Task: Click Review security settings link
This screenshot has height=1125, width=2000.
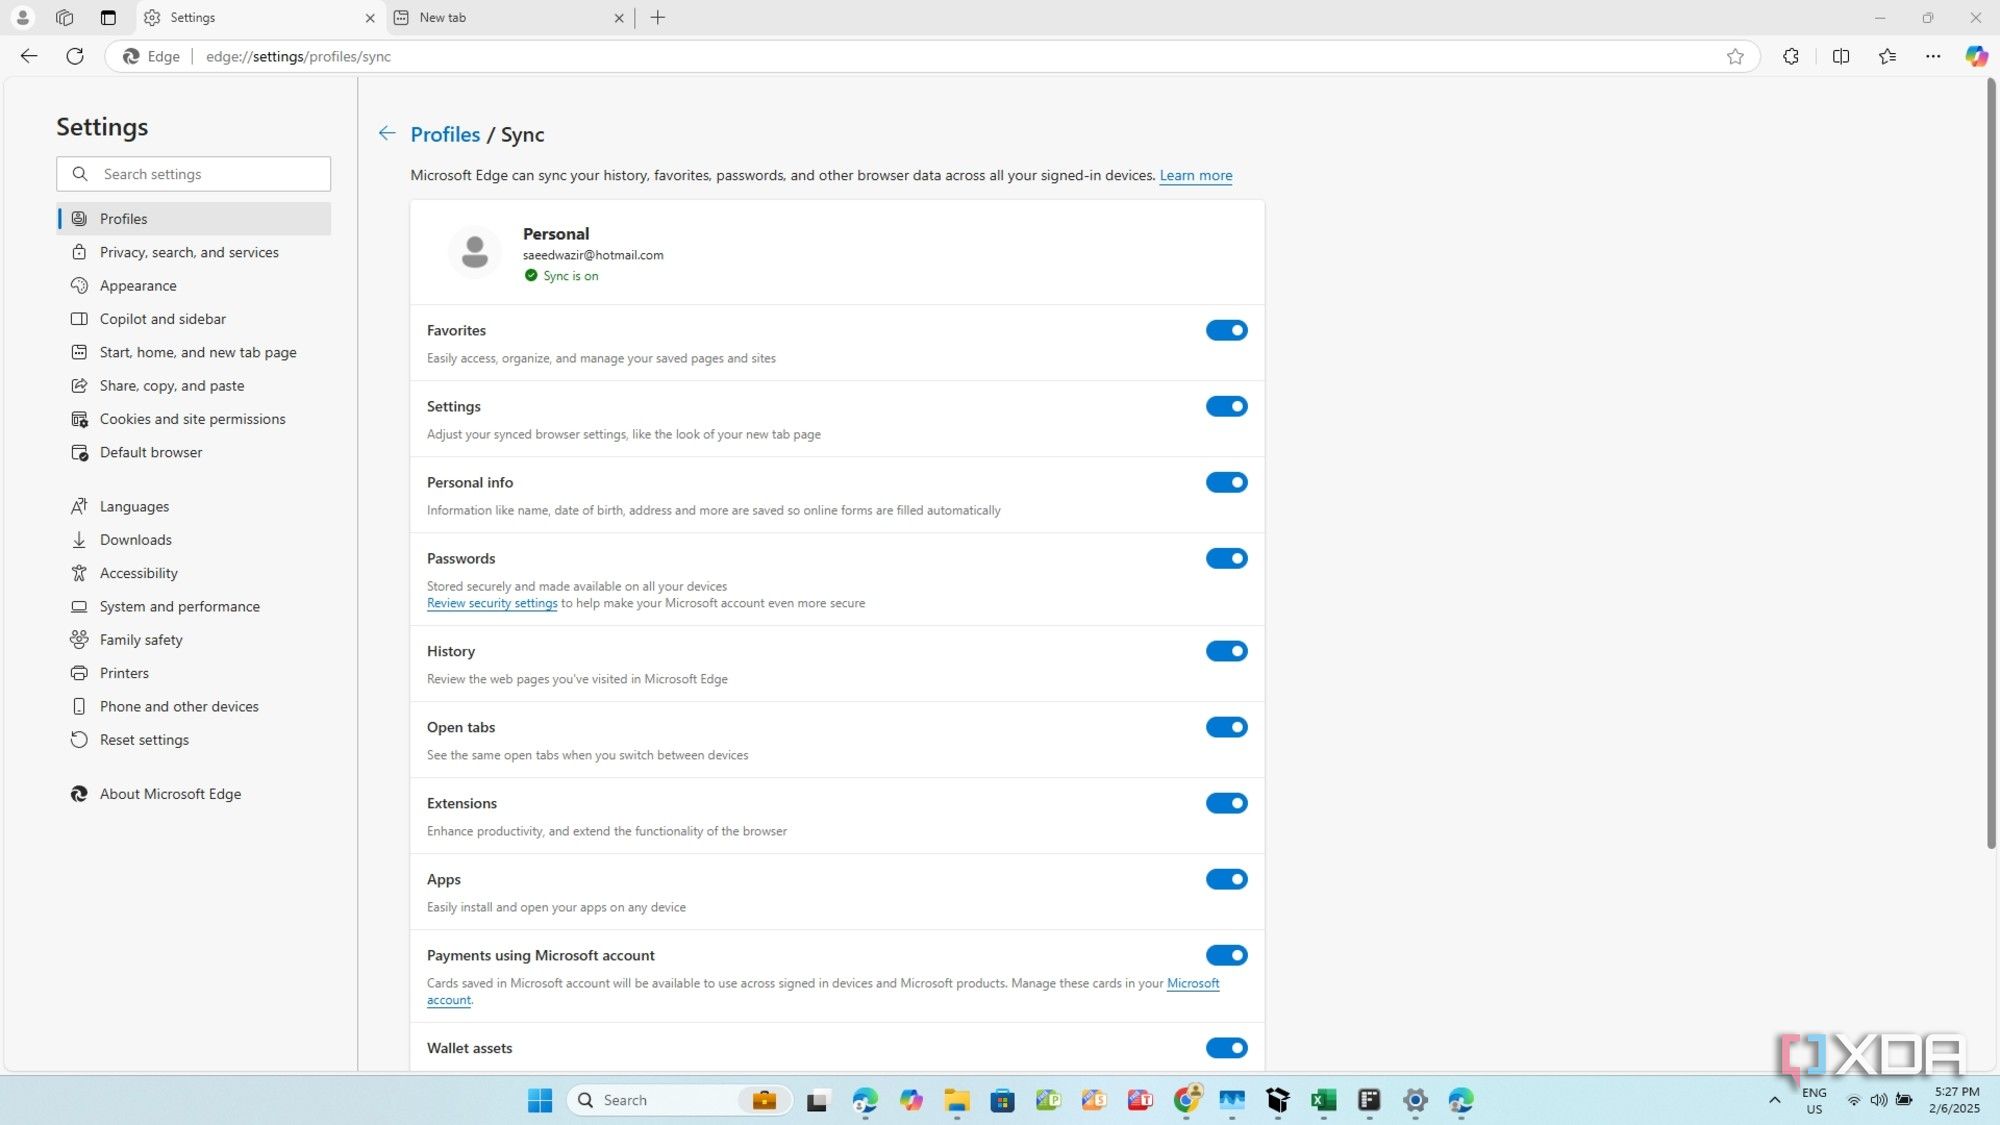Action: (491, 603)
